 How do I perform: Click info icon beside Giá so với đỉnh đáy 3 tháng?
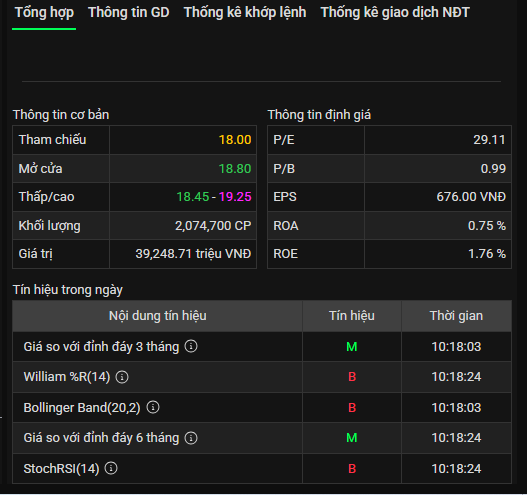tap(191, 346)
